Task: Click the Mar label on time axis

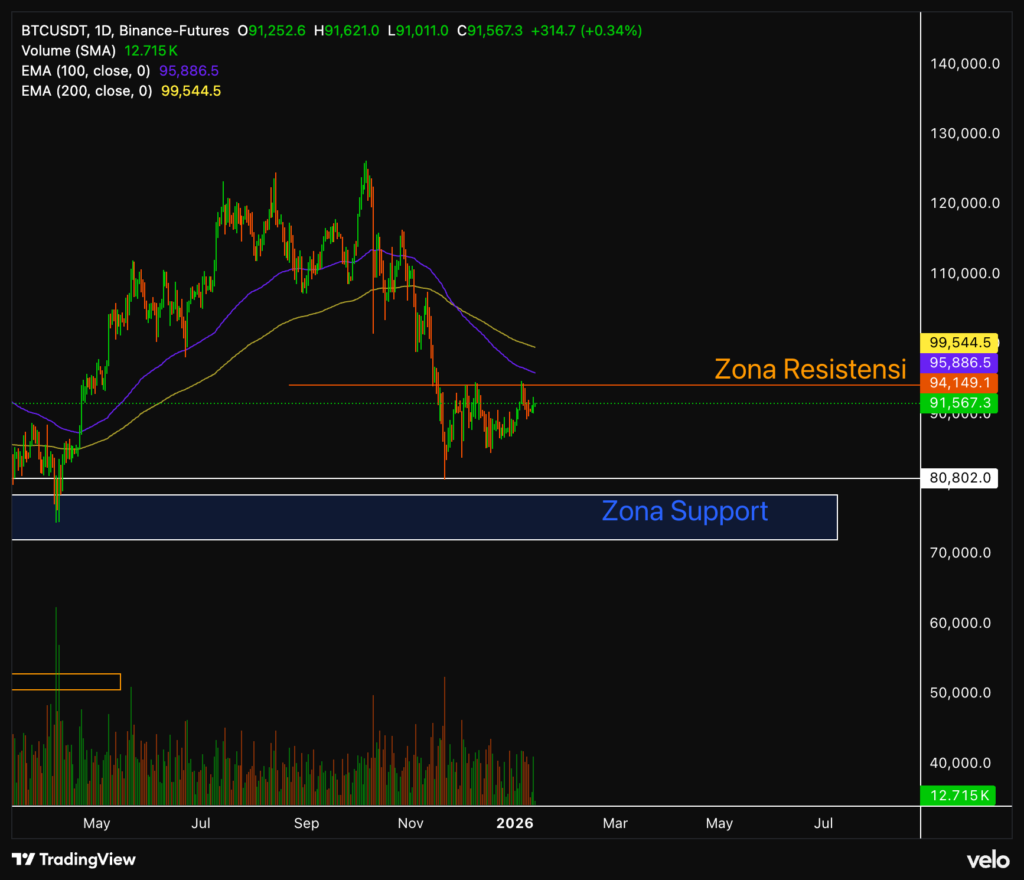Action: pos(615,823)
